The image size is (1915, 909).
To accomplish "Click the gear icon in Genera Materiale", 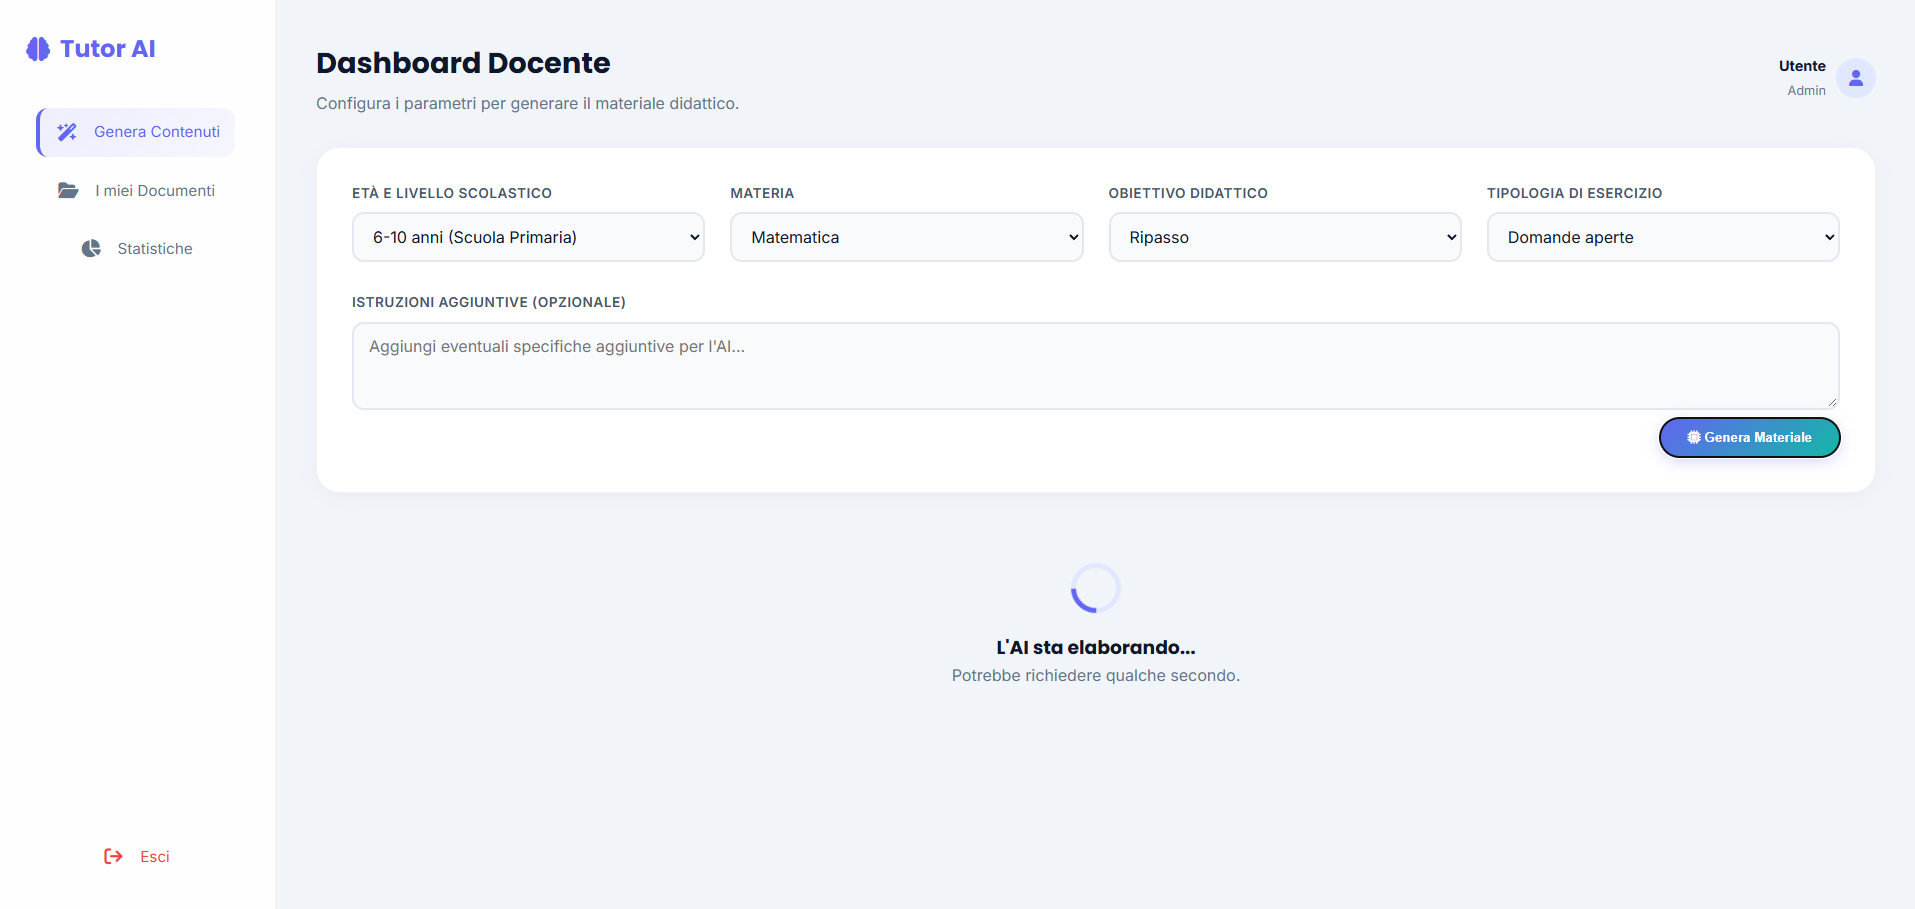I will click(x=1694, y=438).
